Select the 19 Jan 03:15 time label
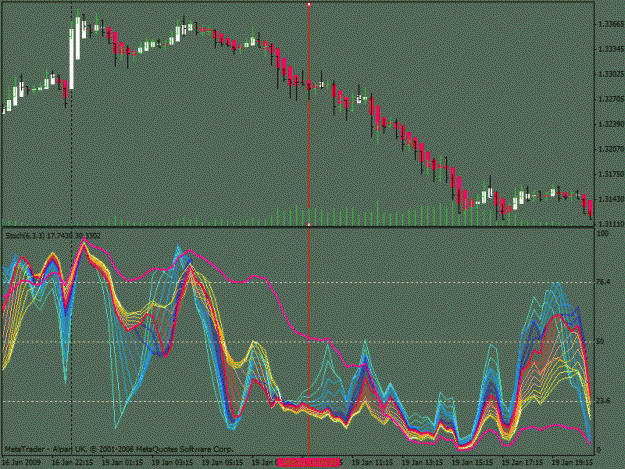 (172, 463)
